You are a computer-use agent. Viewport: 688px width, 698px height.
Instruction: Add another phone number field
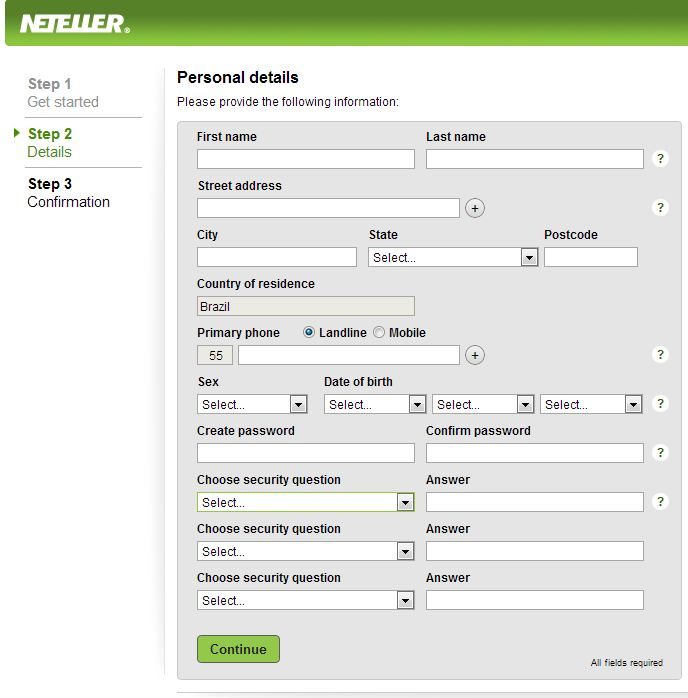tap(475, 355)
